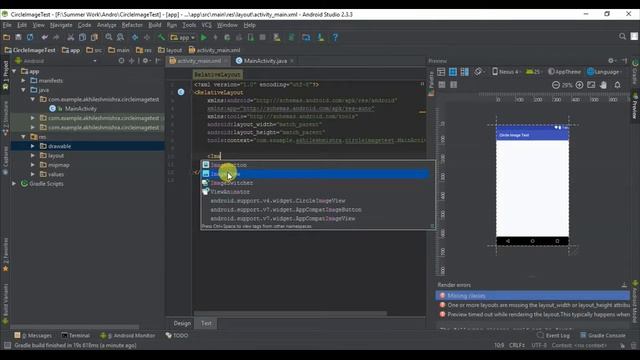Click the search everywhere magnifier
Viewport: 640px width, 360px height.
(622, 37)
